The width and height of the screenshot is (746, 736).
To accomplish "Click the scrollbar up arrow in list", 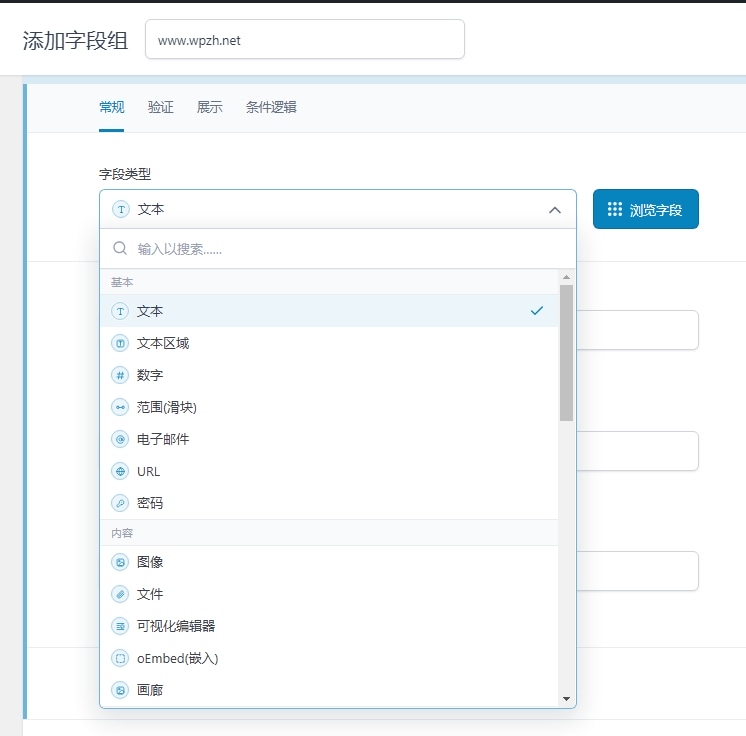I will point(566,277).
